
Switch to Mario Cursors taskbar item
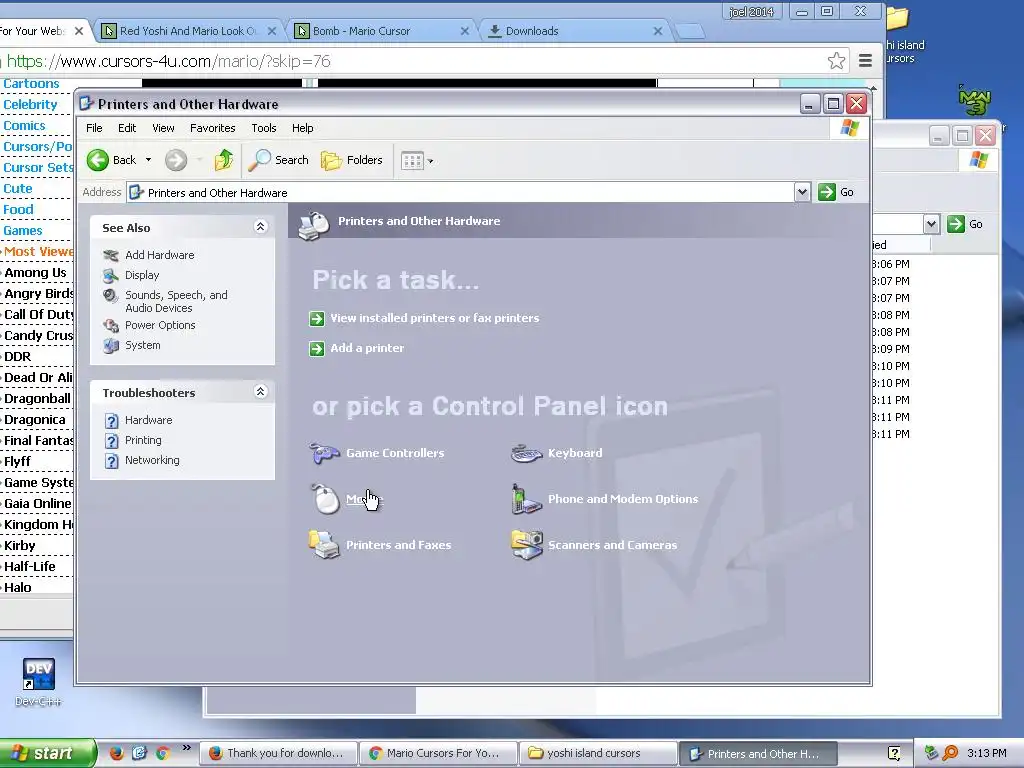coord(439,753)
